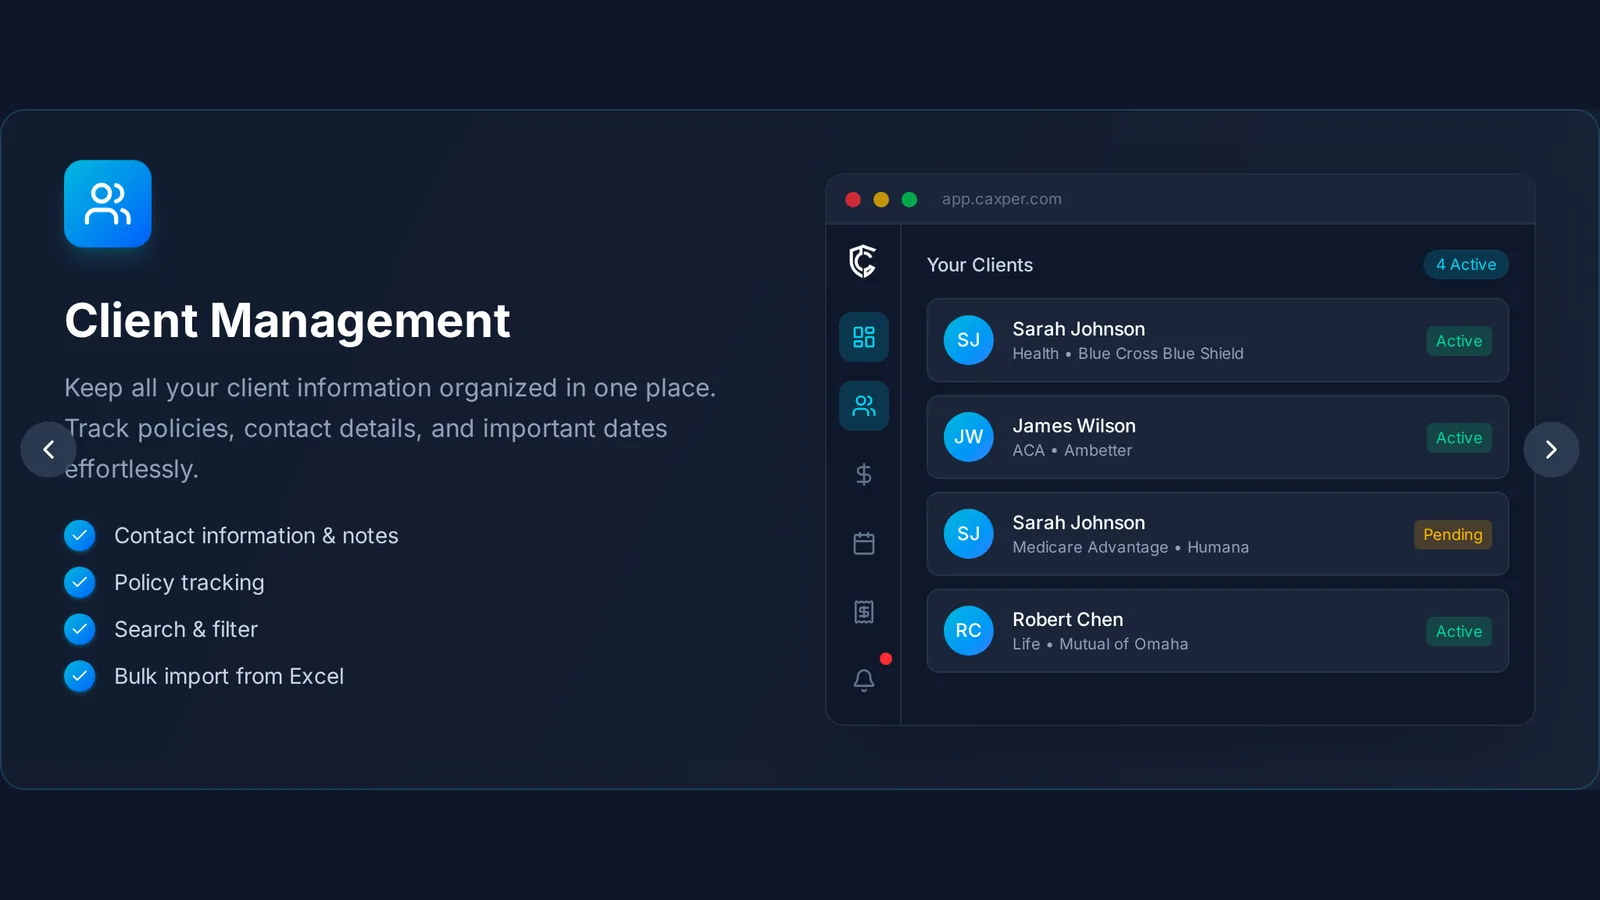Open the notifications bell icon

(x=864, y=680)
